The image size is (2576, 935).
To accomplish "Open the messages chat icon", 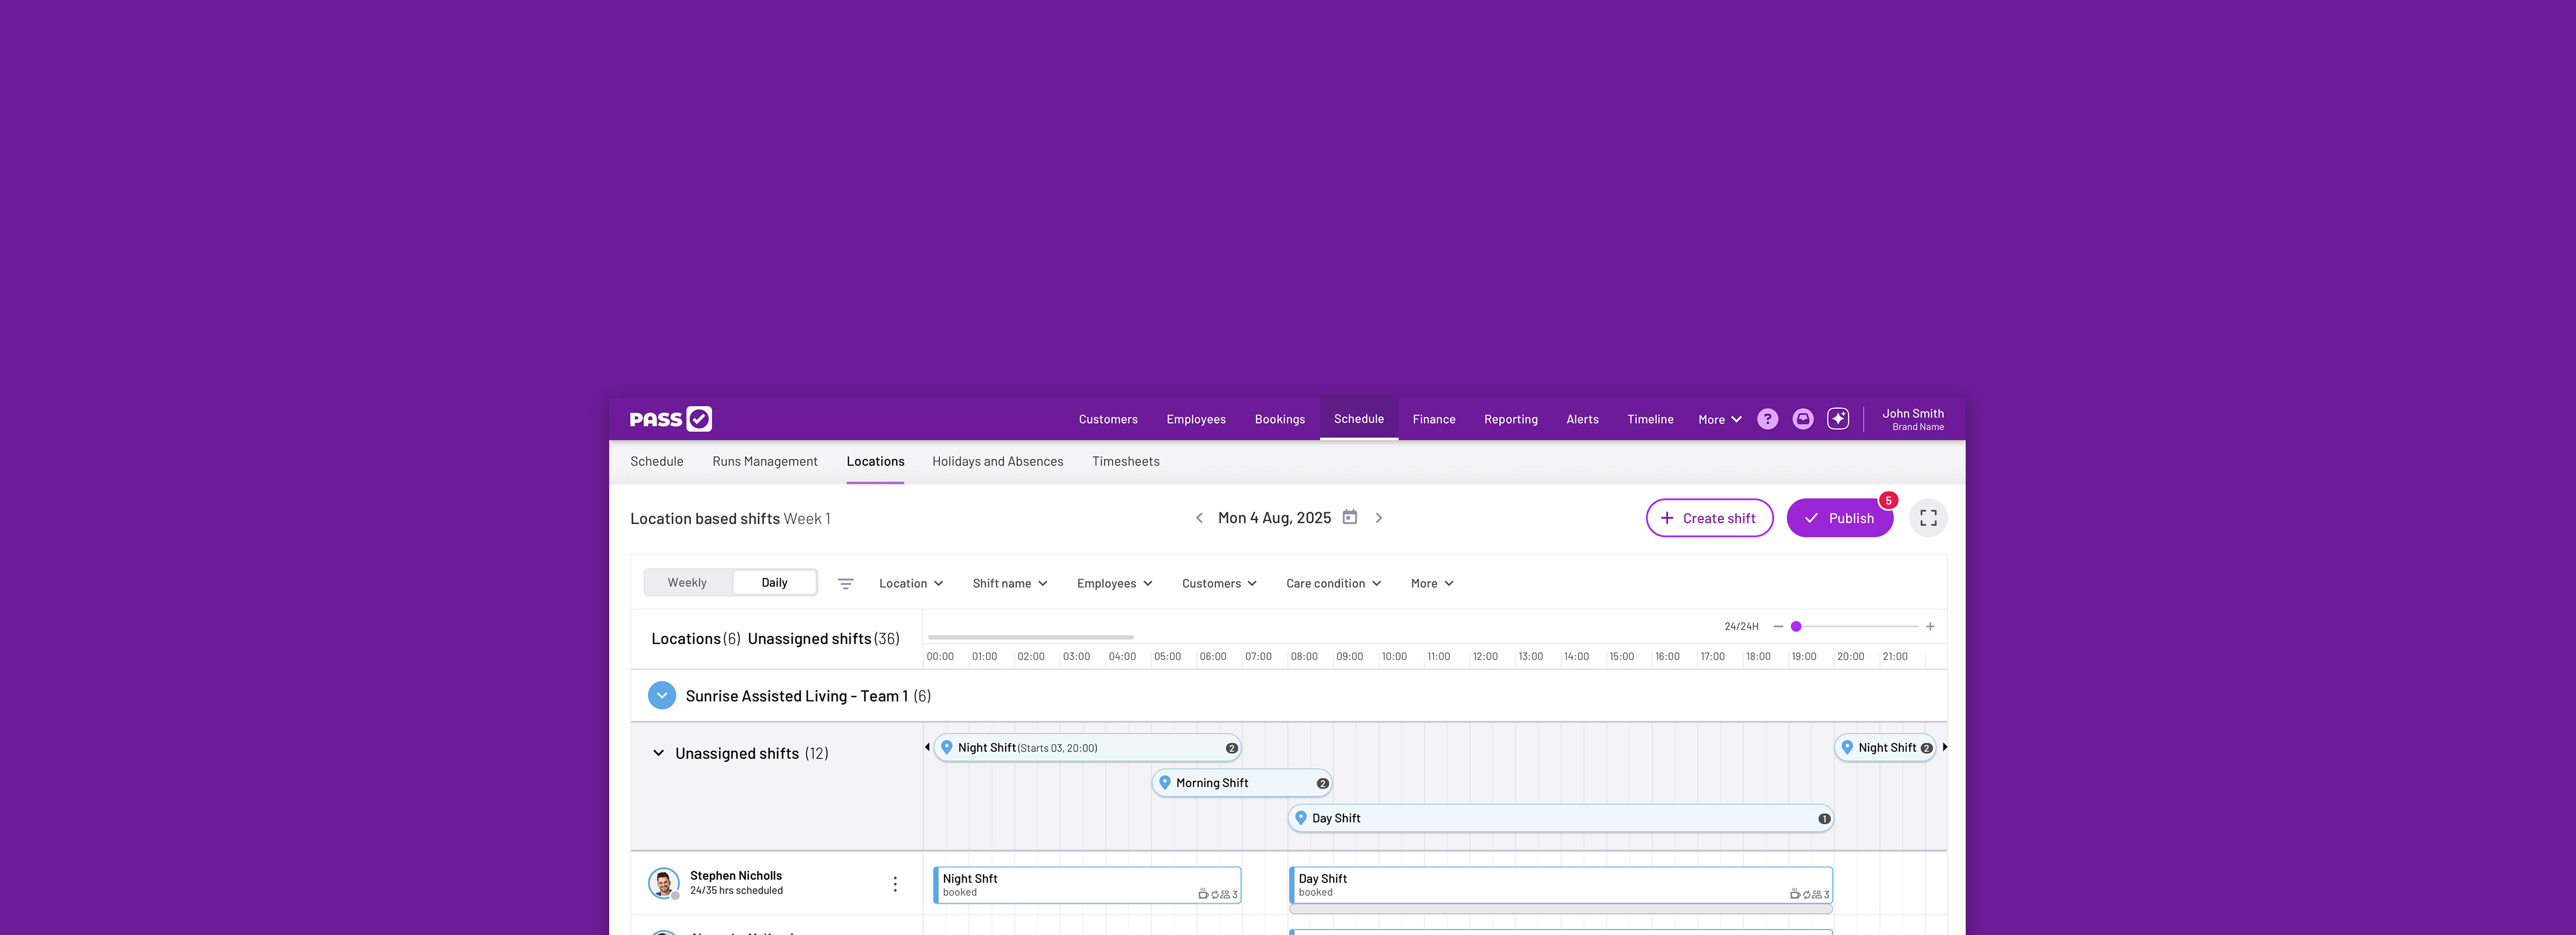I will click(1802, 419).
